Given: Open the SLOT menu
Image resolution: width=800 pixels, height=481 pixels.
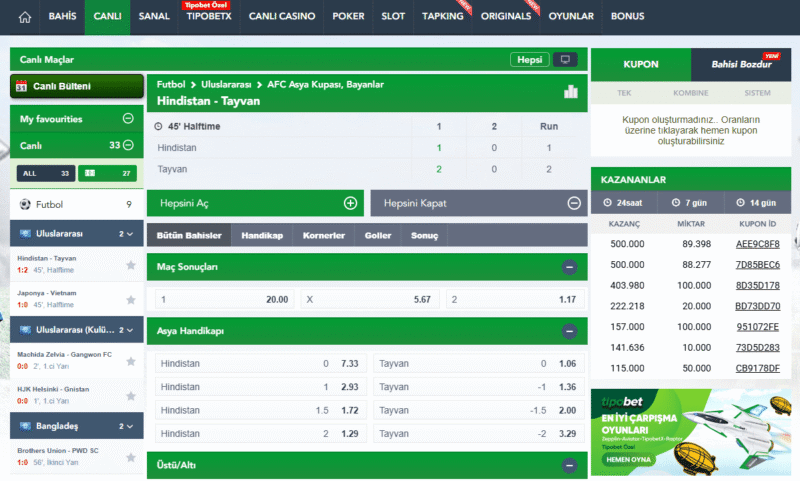Looking at the screenshot, I should click(393, 16).
